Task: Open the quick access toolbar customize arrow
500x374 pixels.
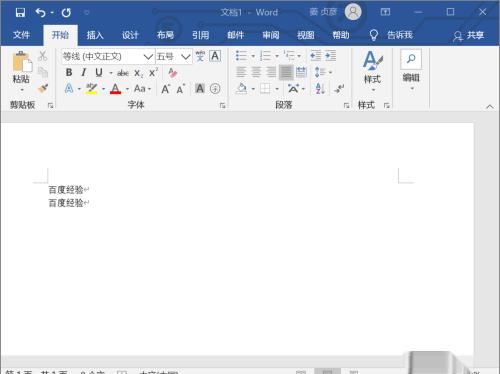Action: point(87,13)
